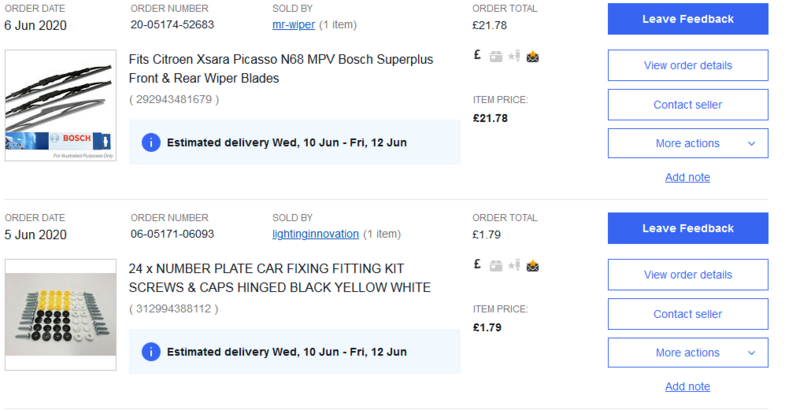Click the star-pencil feedback-left icon for number plate kit order
The height and width of the screenshot is (410, 800).
514,266
